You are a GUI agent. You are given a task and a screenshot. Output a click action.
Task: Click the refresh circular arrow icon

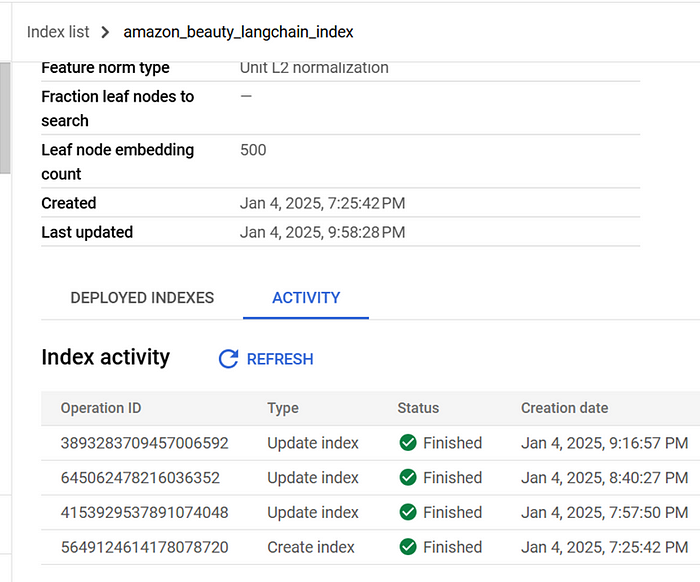[228, 359]
